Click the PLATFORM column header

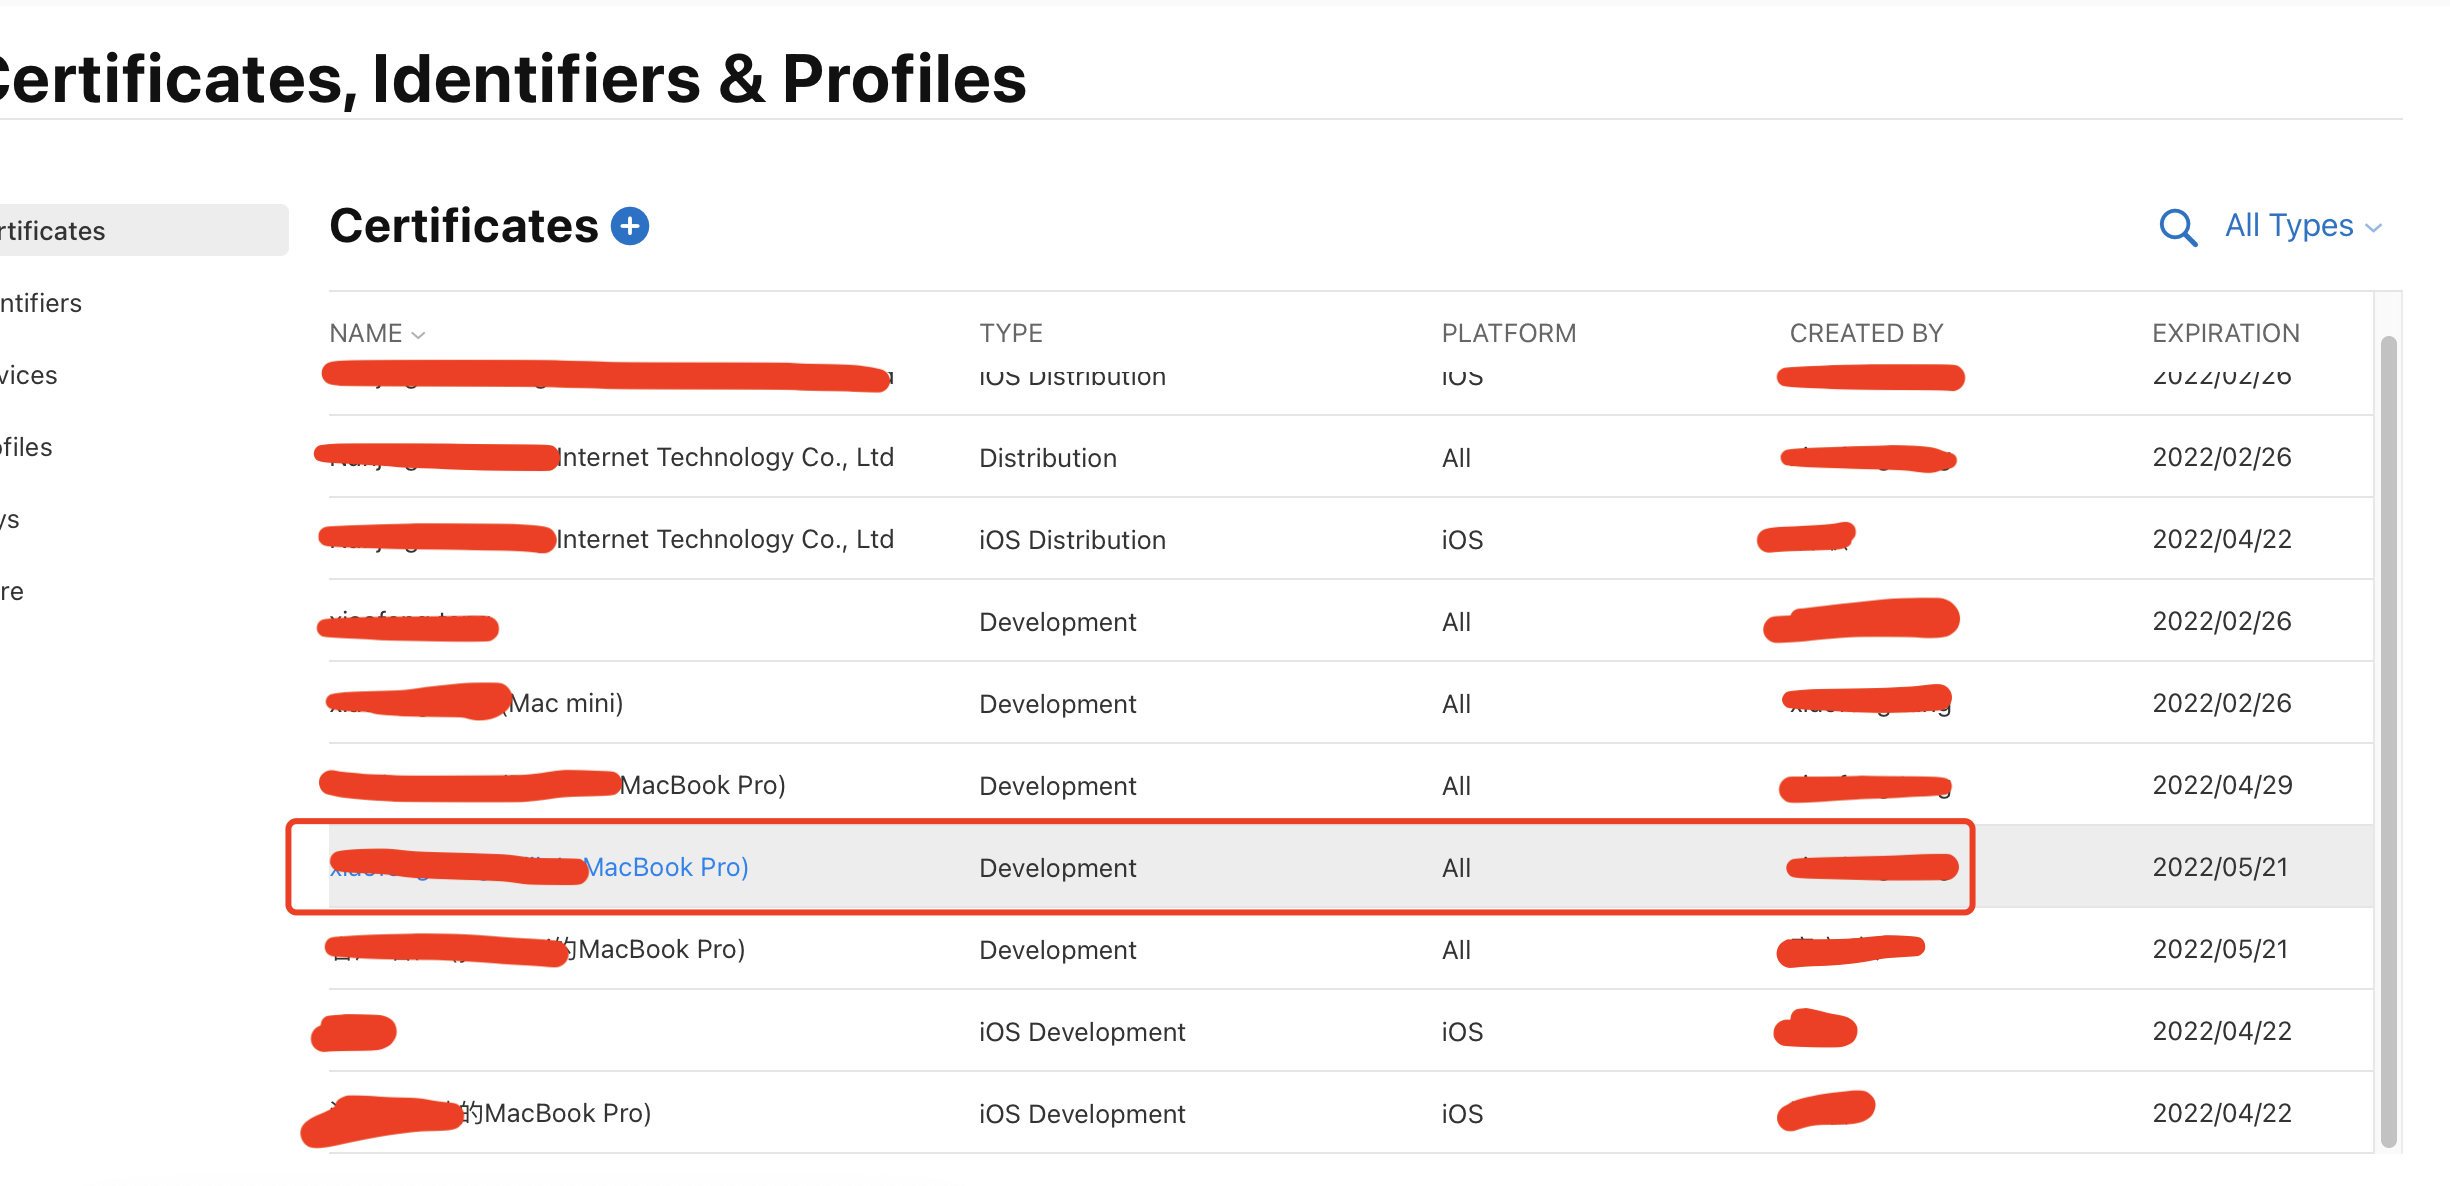coord(1508,333)
